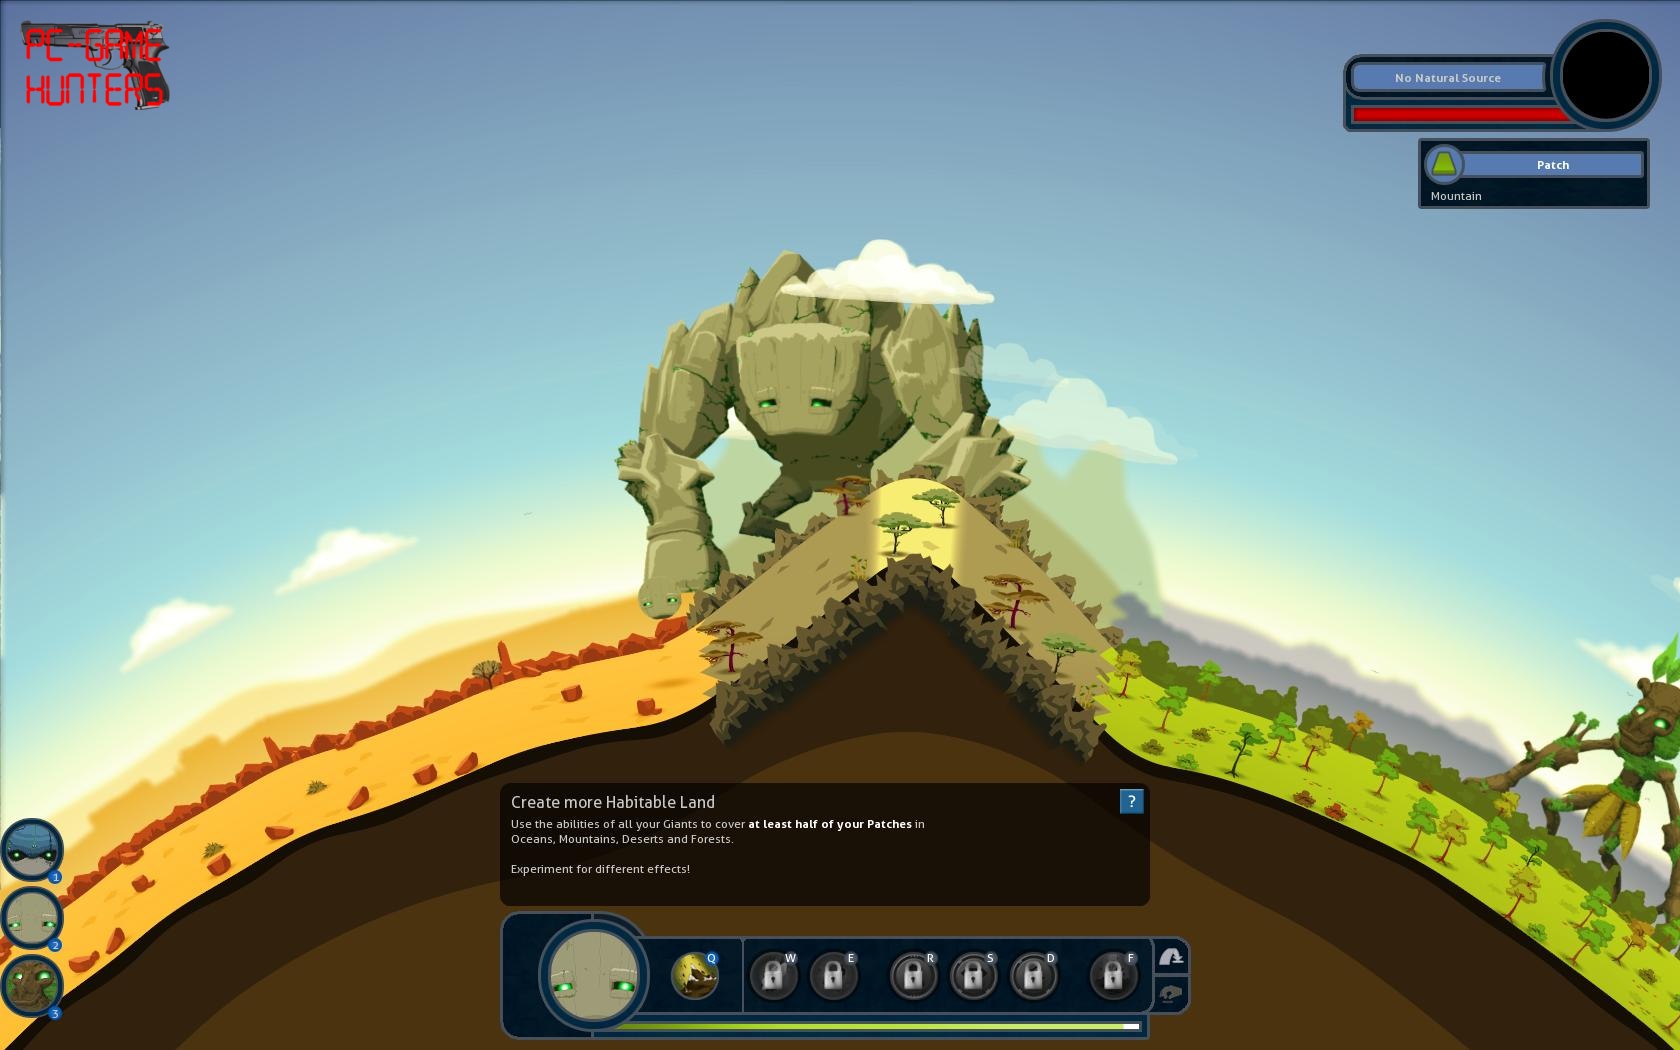The height and width of the screenshot is (1050, 1680).
Task: Click the 'Mountain' patch type text
Action: pyautogui.click(x=1456, y=196)
